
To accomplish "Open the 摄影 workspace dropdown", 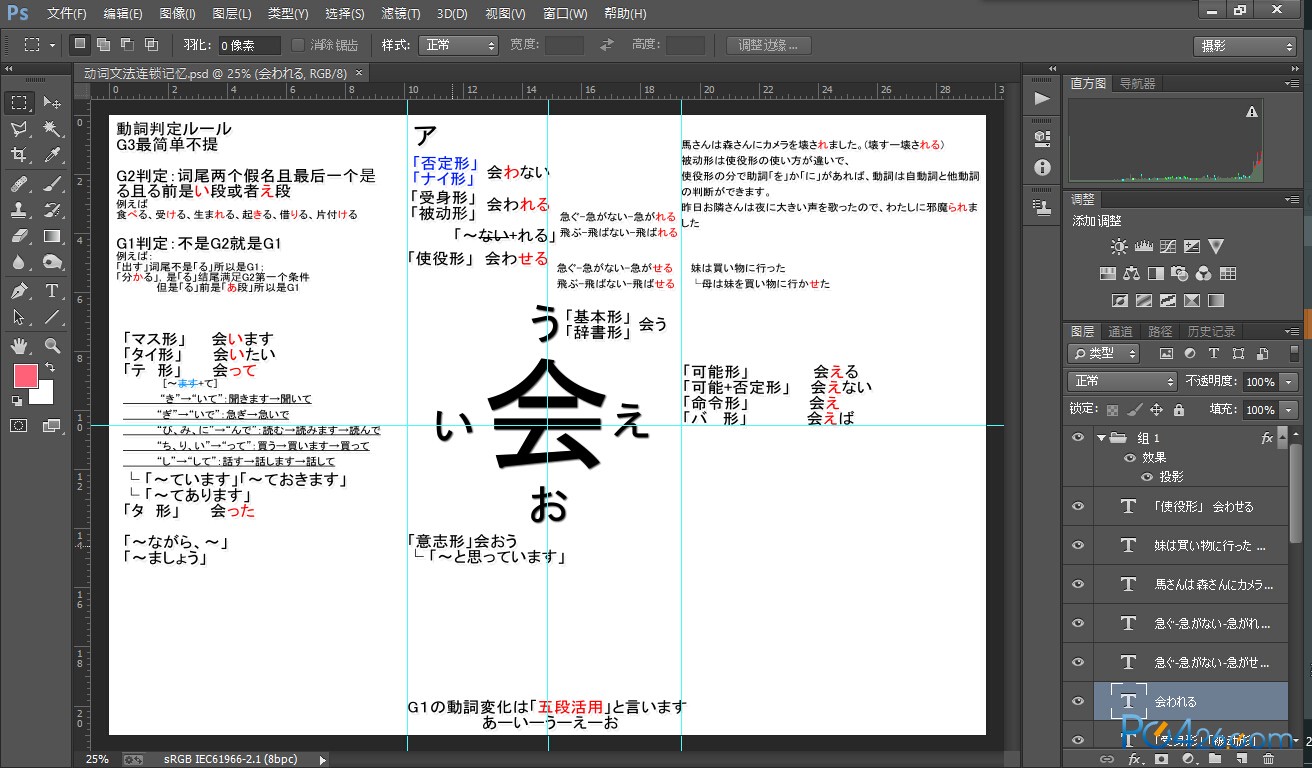I will 1245,46.
